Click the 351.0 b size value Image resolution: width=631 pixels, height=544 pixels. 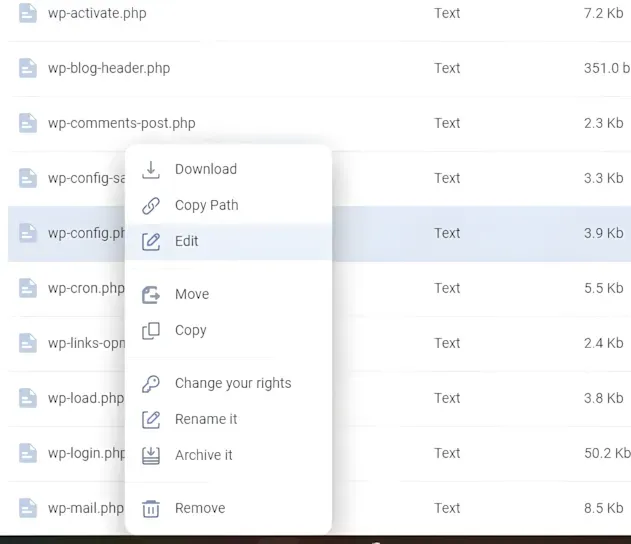[x=607, y=68]
